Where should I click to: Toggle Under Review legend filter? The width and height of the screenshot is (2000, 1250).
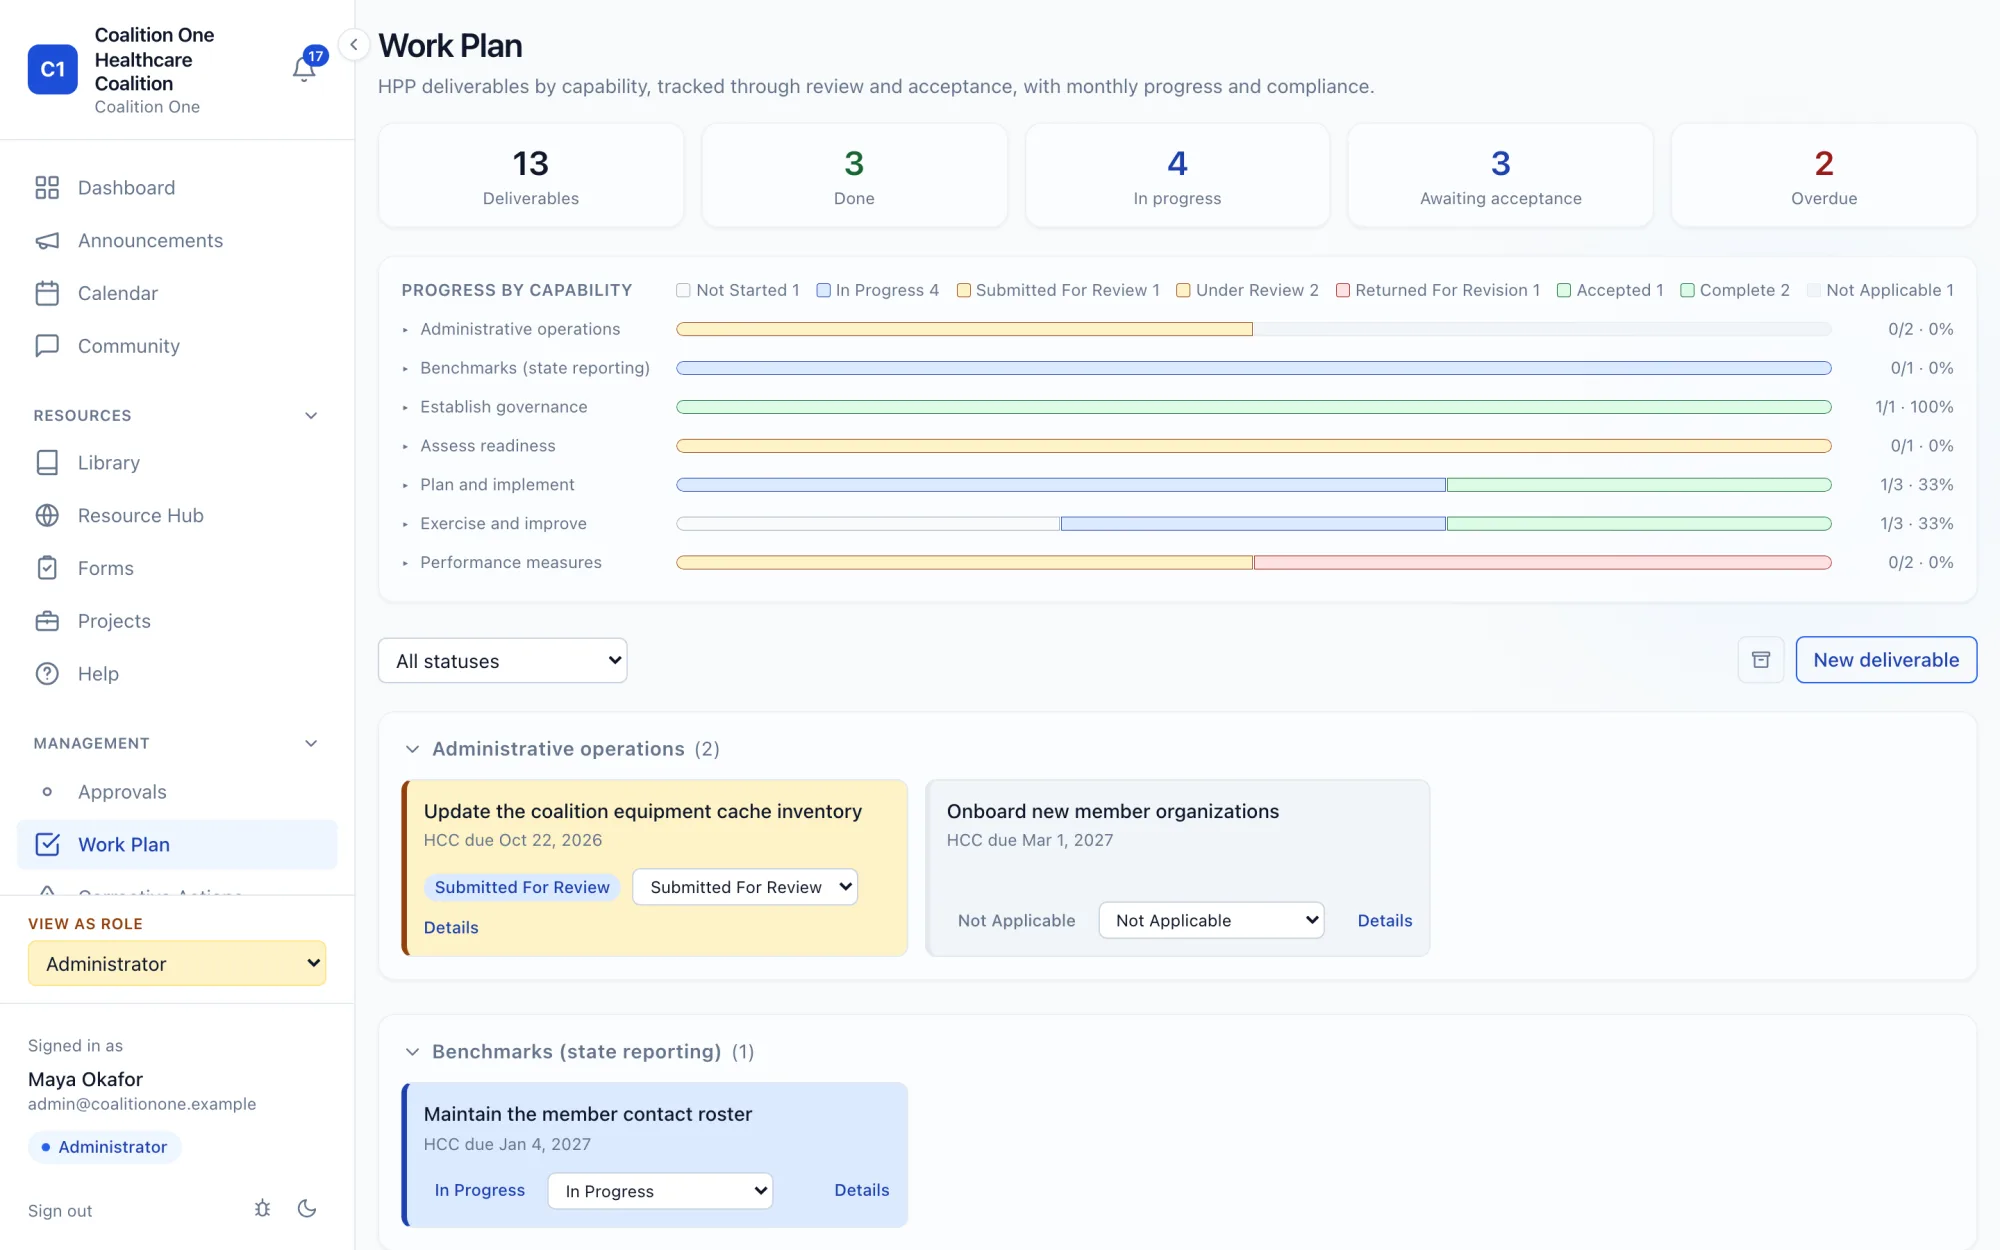click(1247, 290)
